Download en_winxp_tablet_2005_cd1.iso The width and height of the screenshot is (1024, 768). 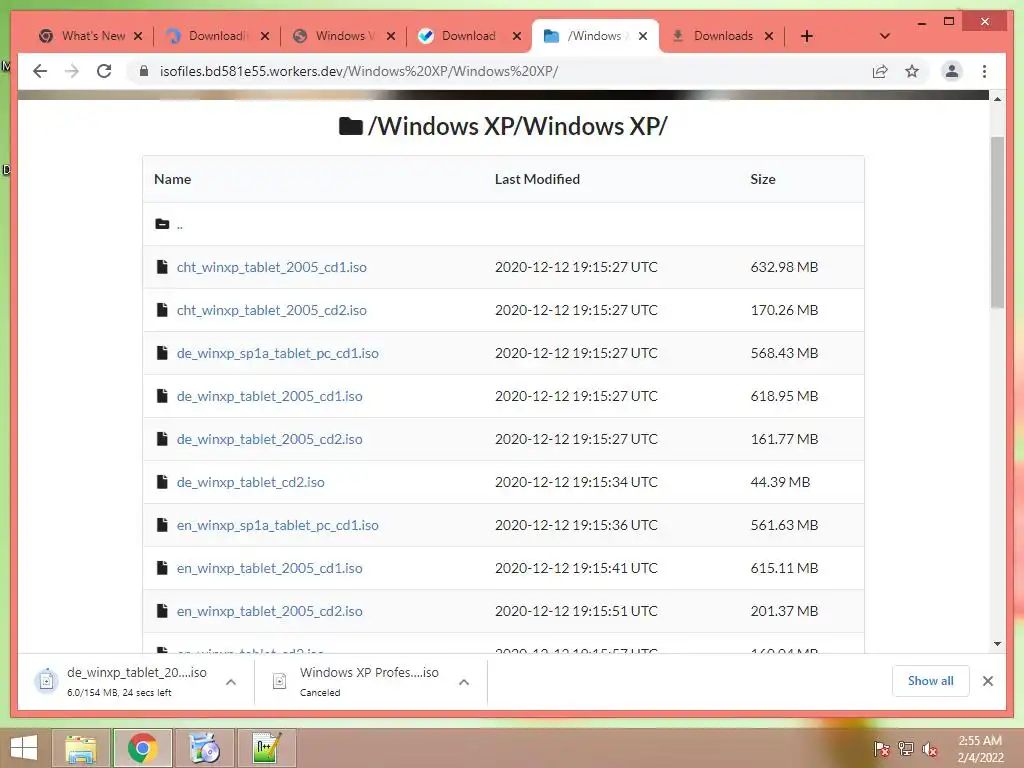click(270, 569)
